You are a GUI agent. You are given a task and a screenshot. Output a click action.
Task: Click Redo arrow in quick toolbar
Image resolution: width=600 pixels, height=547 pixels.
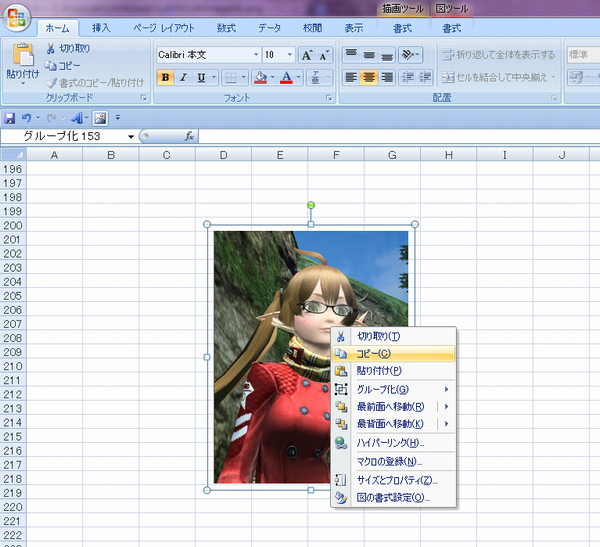51,118
